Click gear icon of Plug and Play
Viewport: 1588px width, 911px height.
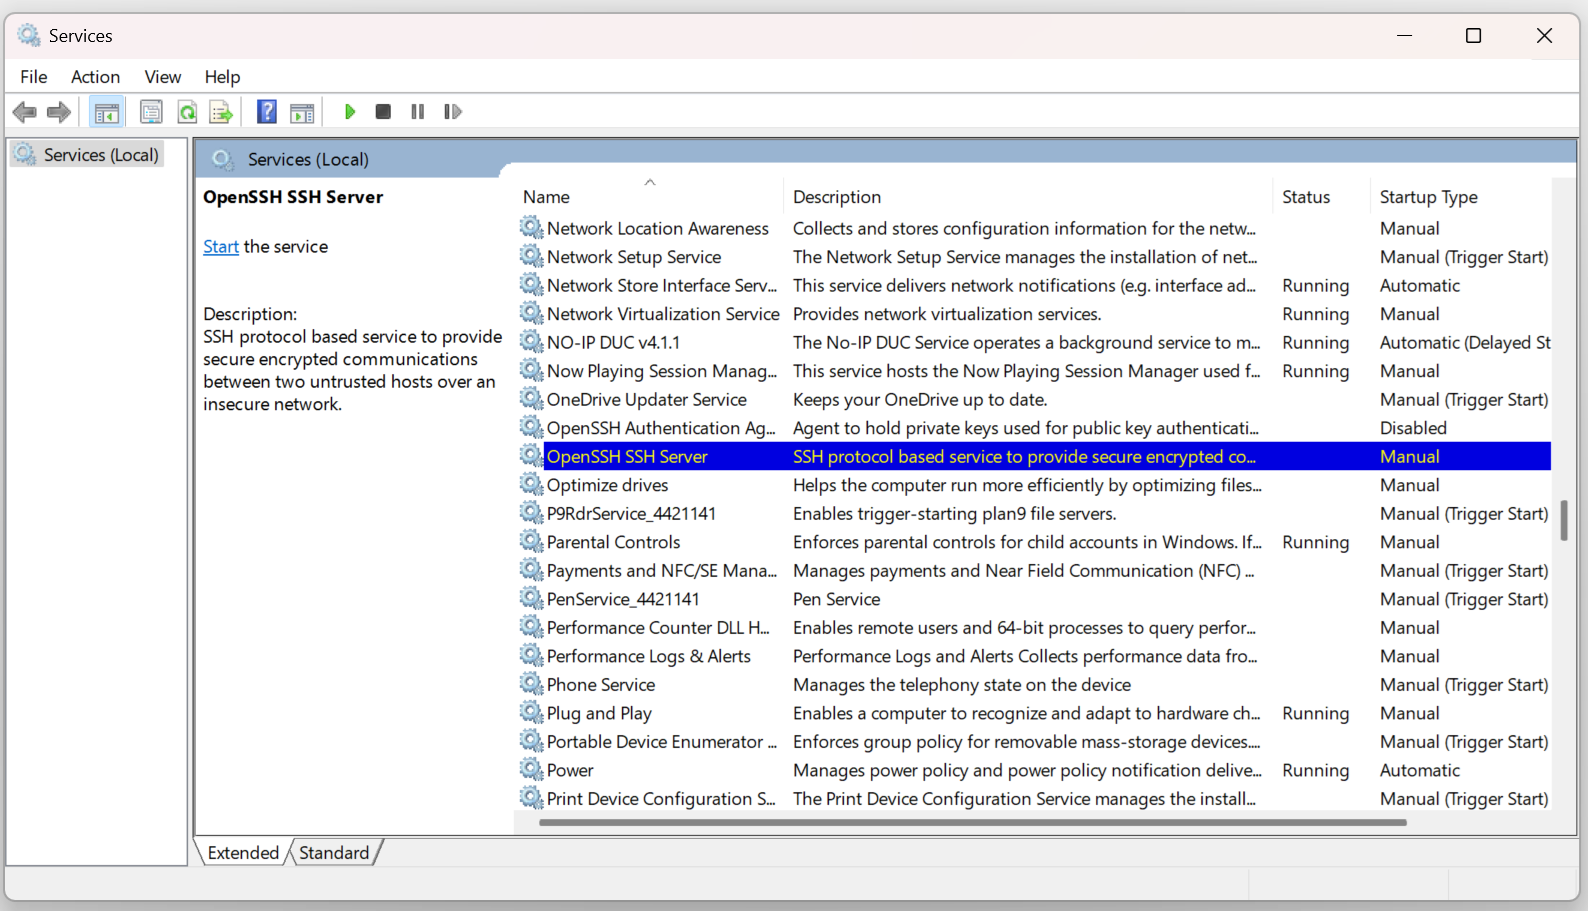531,713
